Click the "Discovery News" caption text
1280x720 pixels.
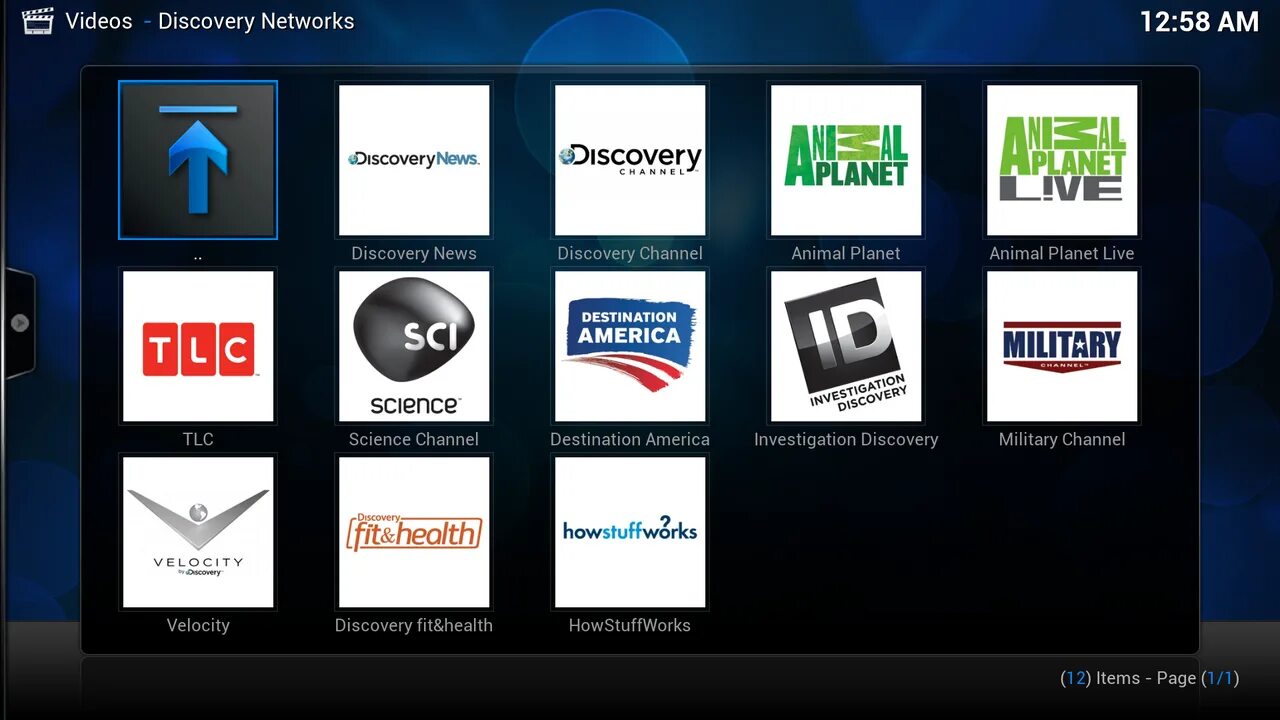click(414, 253)
